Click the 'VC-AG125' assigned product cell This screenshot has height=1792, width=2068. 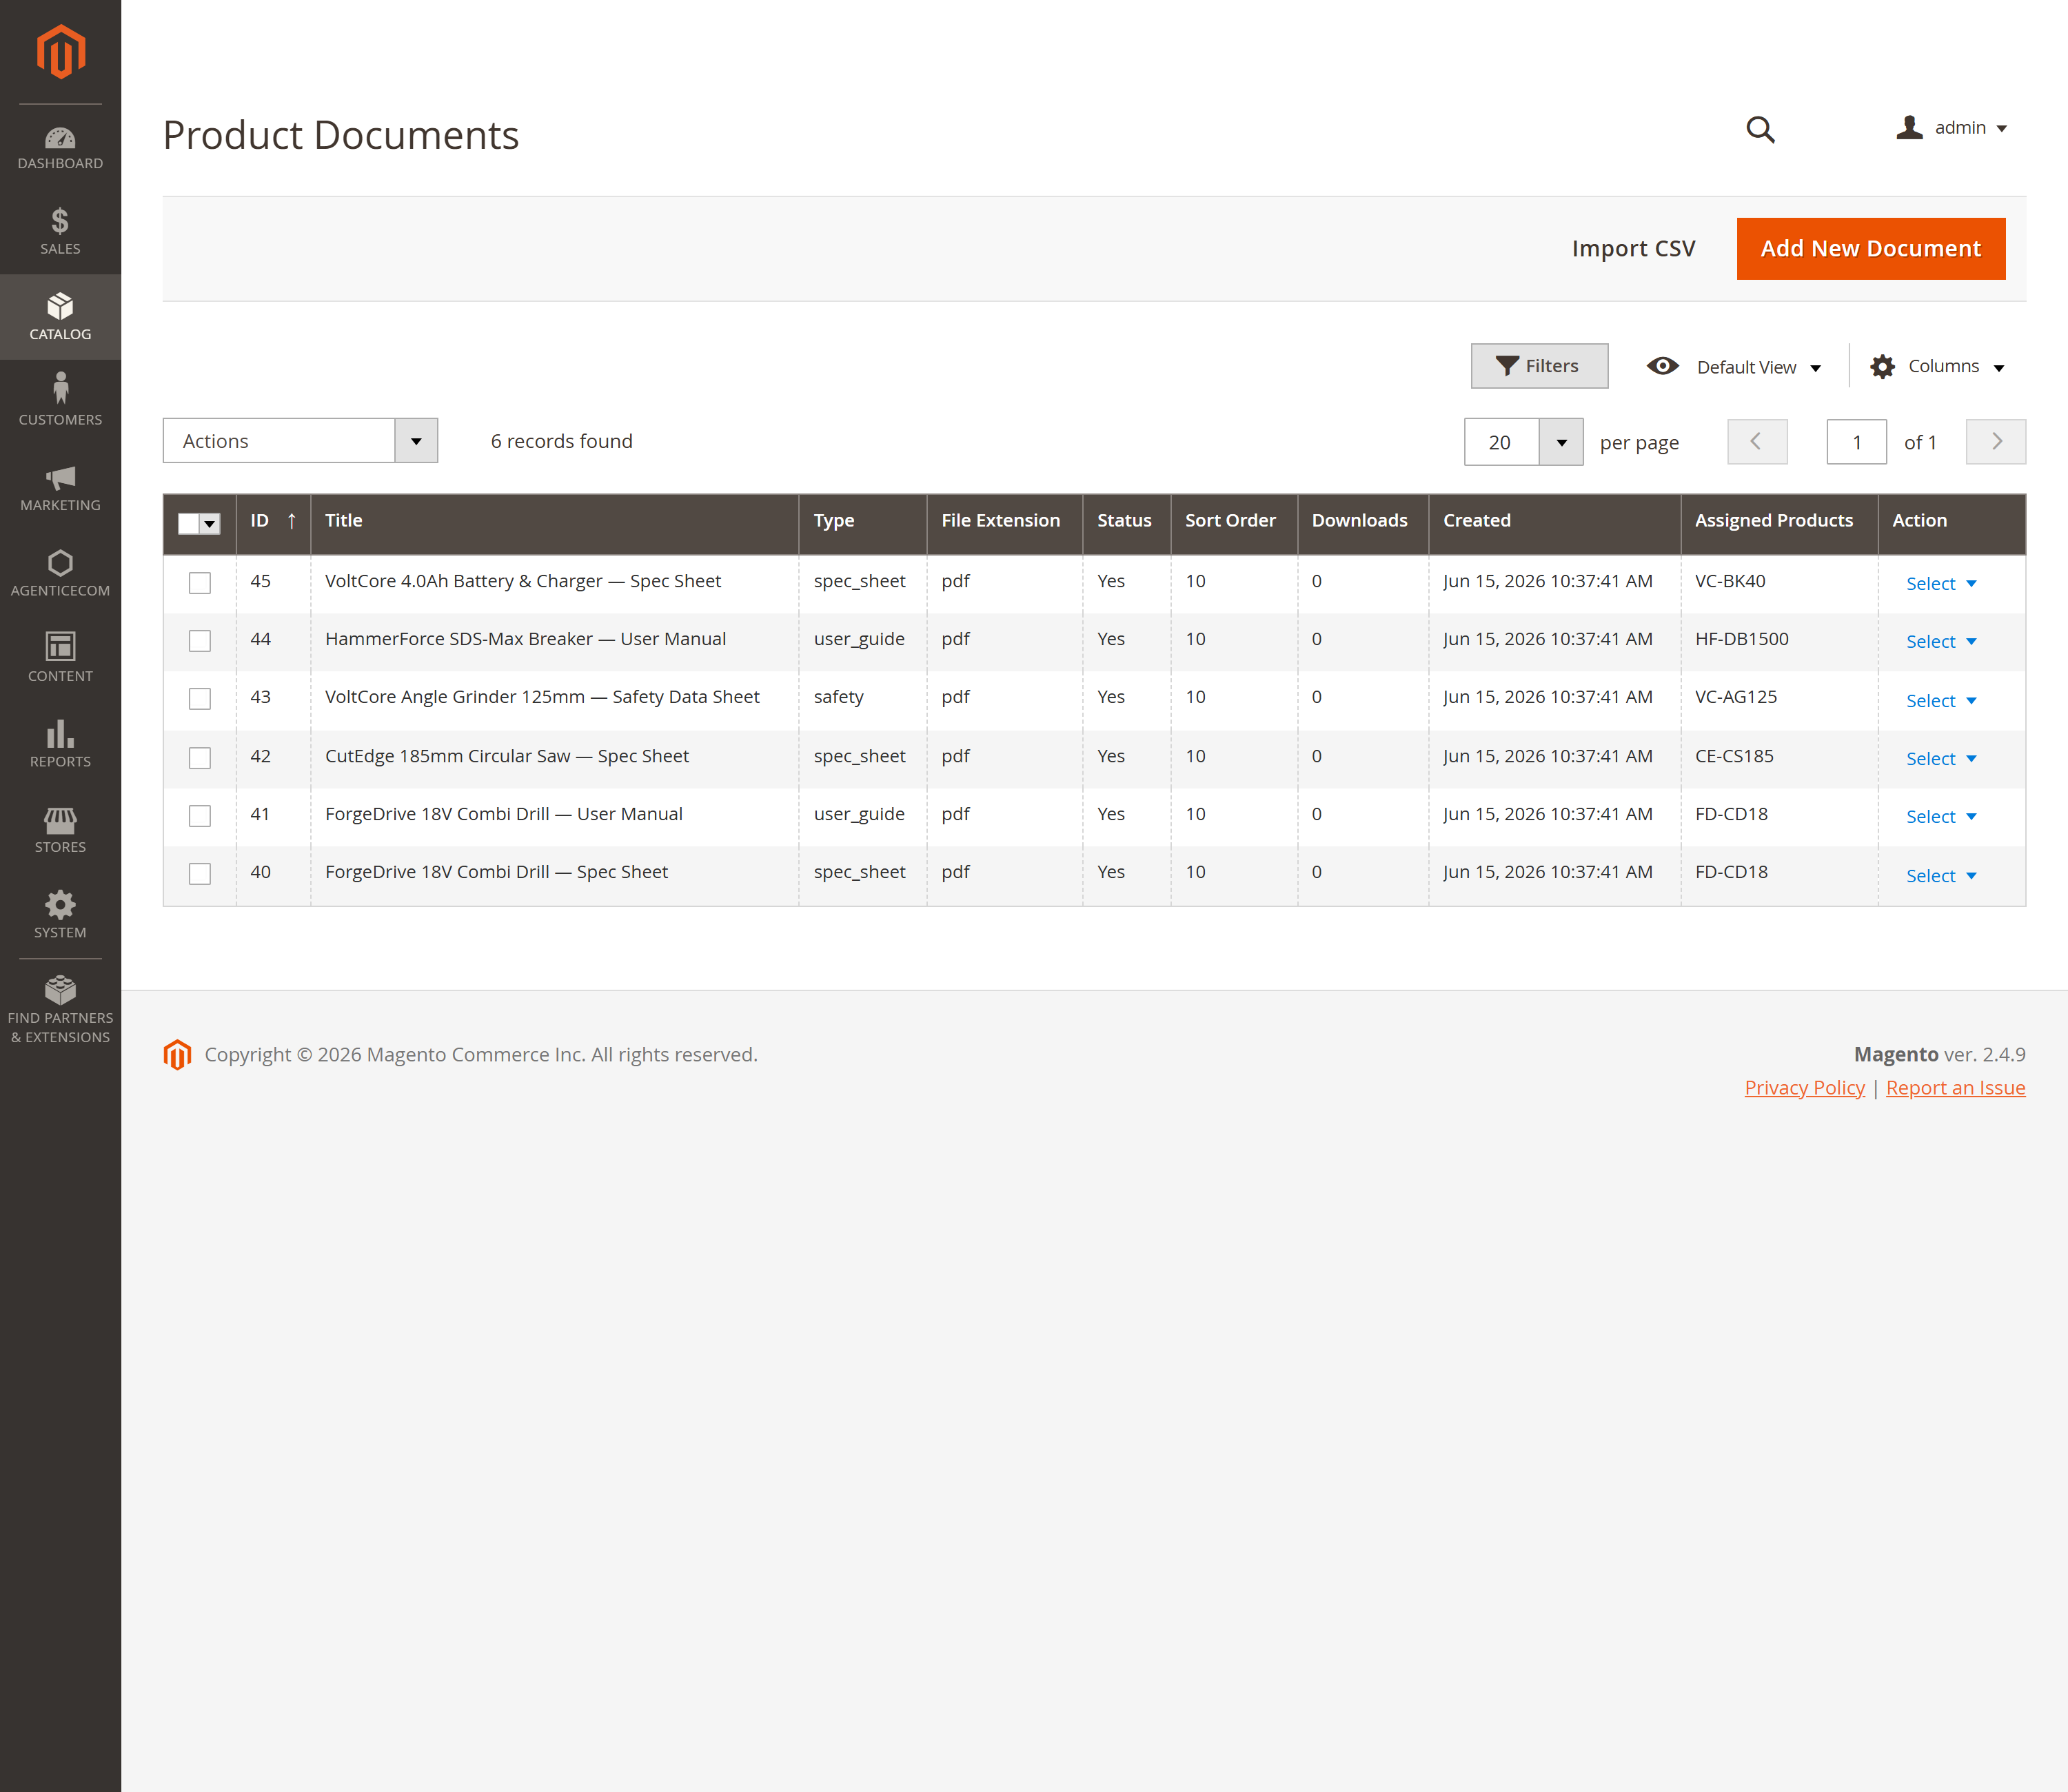(1736, 697)
